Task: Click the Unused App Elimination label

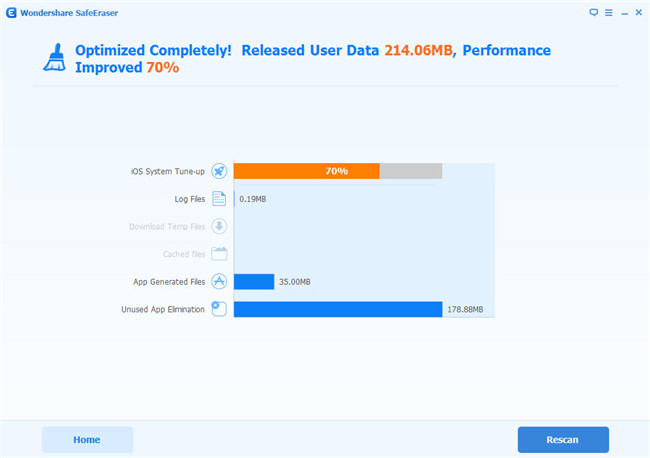Action: (163, 309)
